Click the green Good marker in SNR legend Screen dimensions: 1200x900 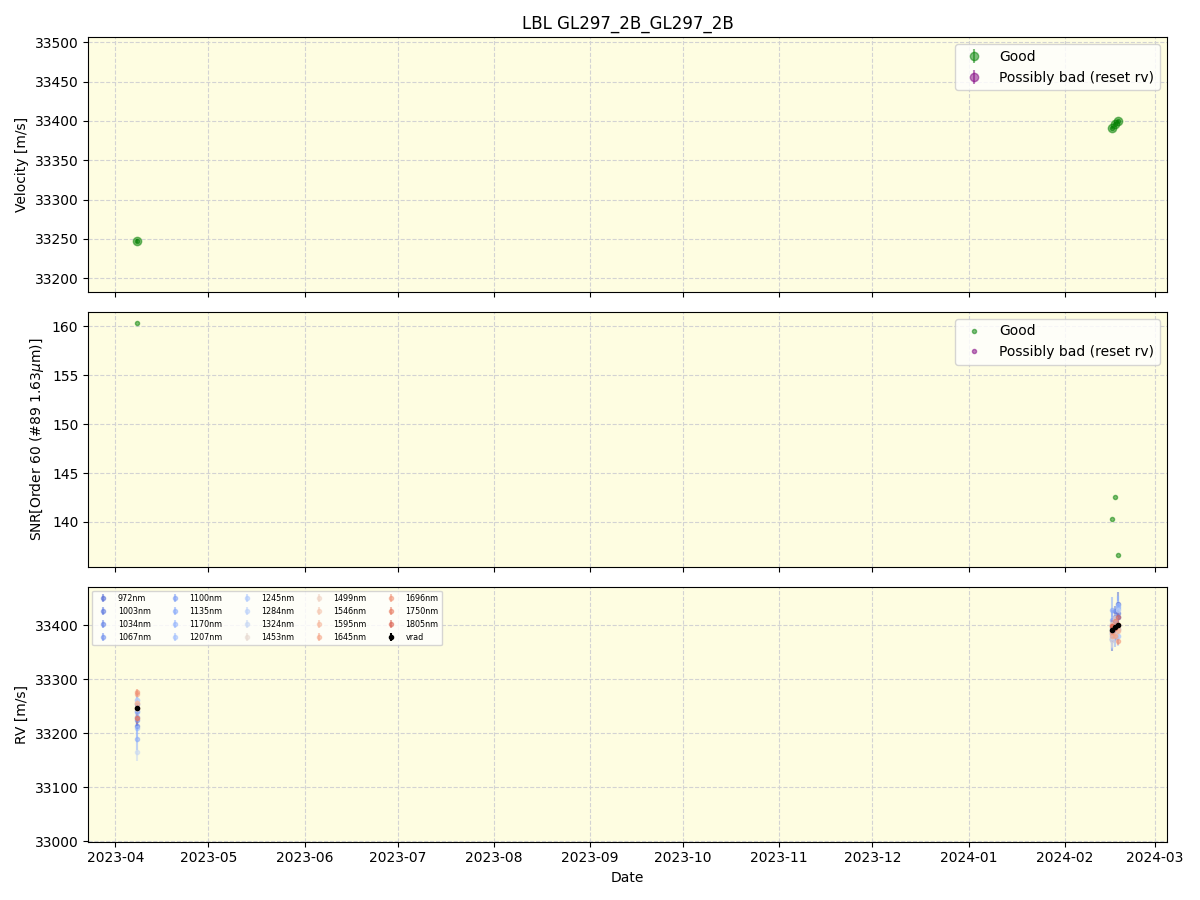click(974, 331)
